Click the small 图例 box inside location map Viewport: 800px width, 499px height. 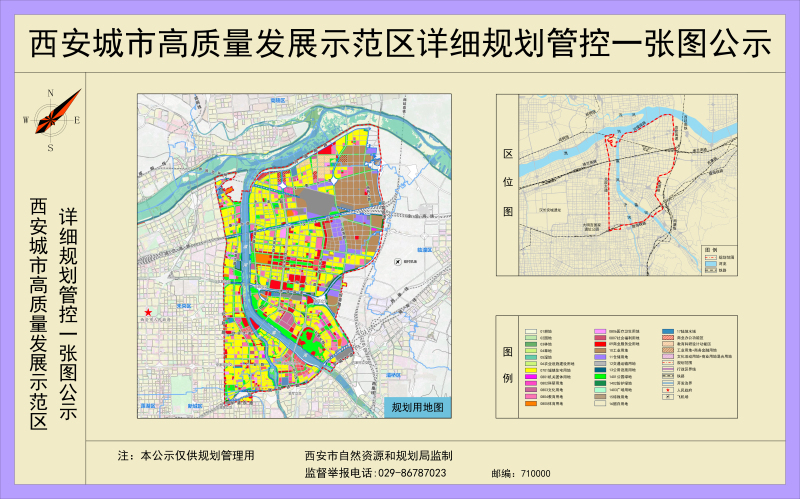719,260
